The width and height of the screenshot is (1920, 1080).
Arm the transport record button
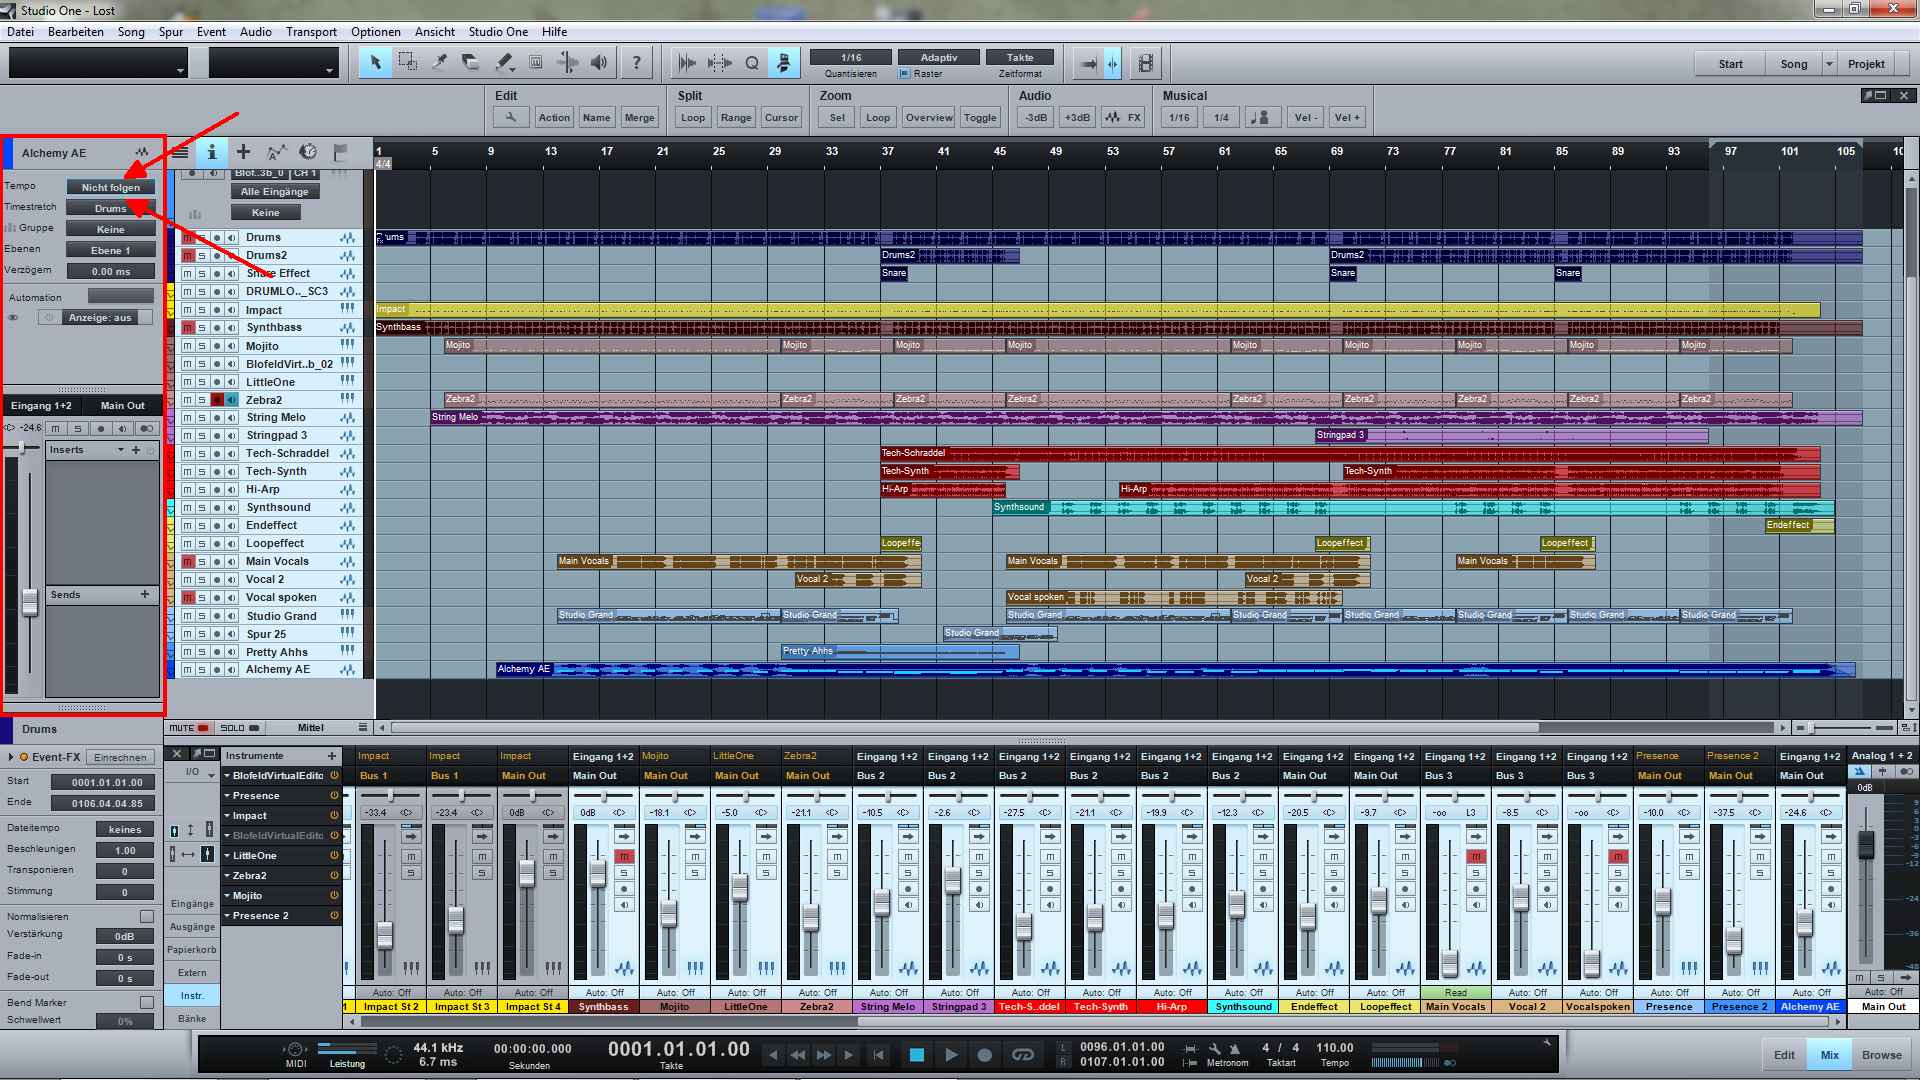click(985, 1054)
